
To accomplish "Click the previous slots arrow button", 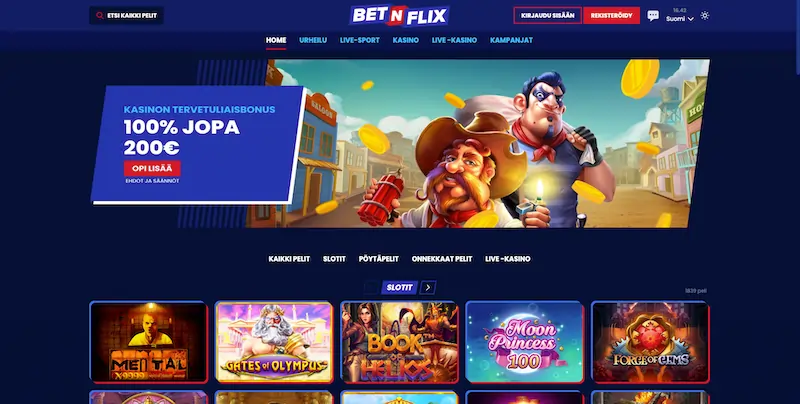I will coord(371,288).
